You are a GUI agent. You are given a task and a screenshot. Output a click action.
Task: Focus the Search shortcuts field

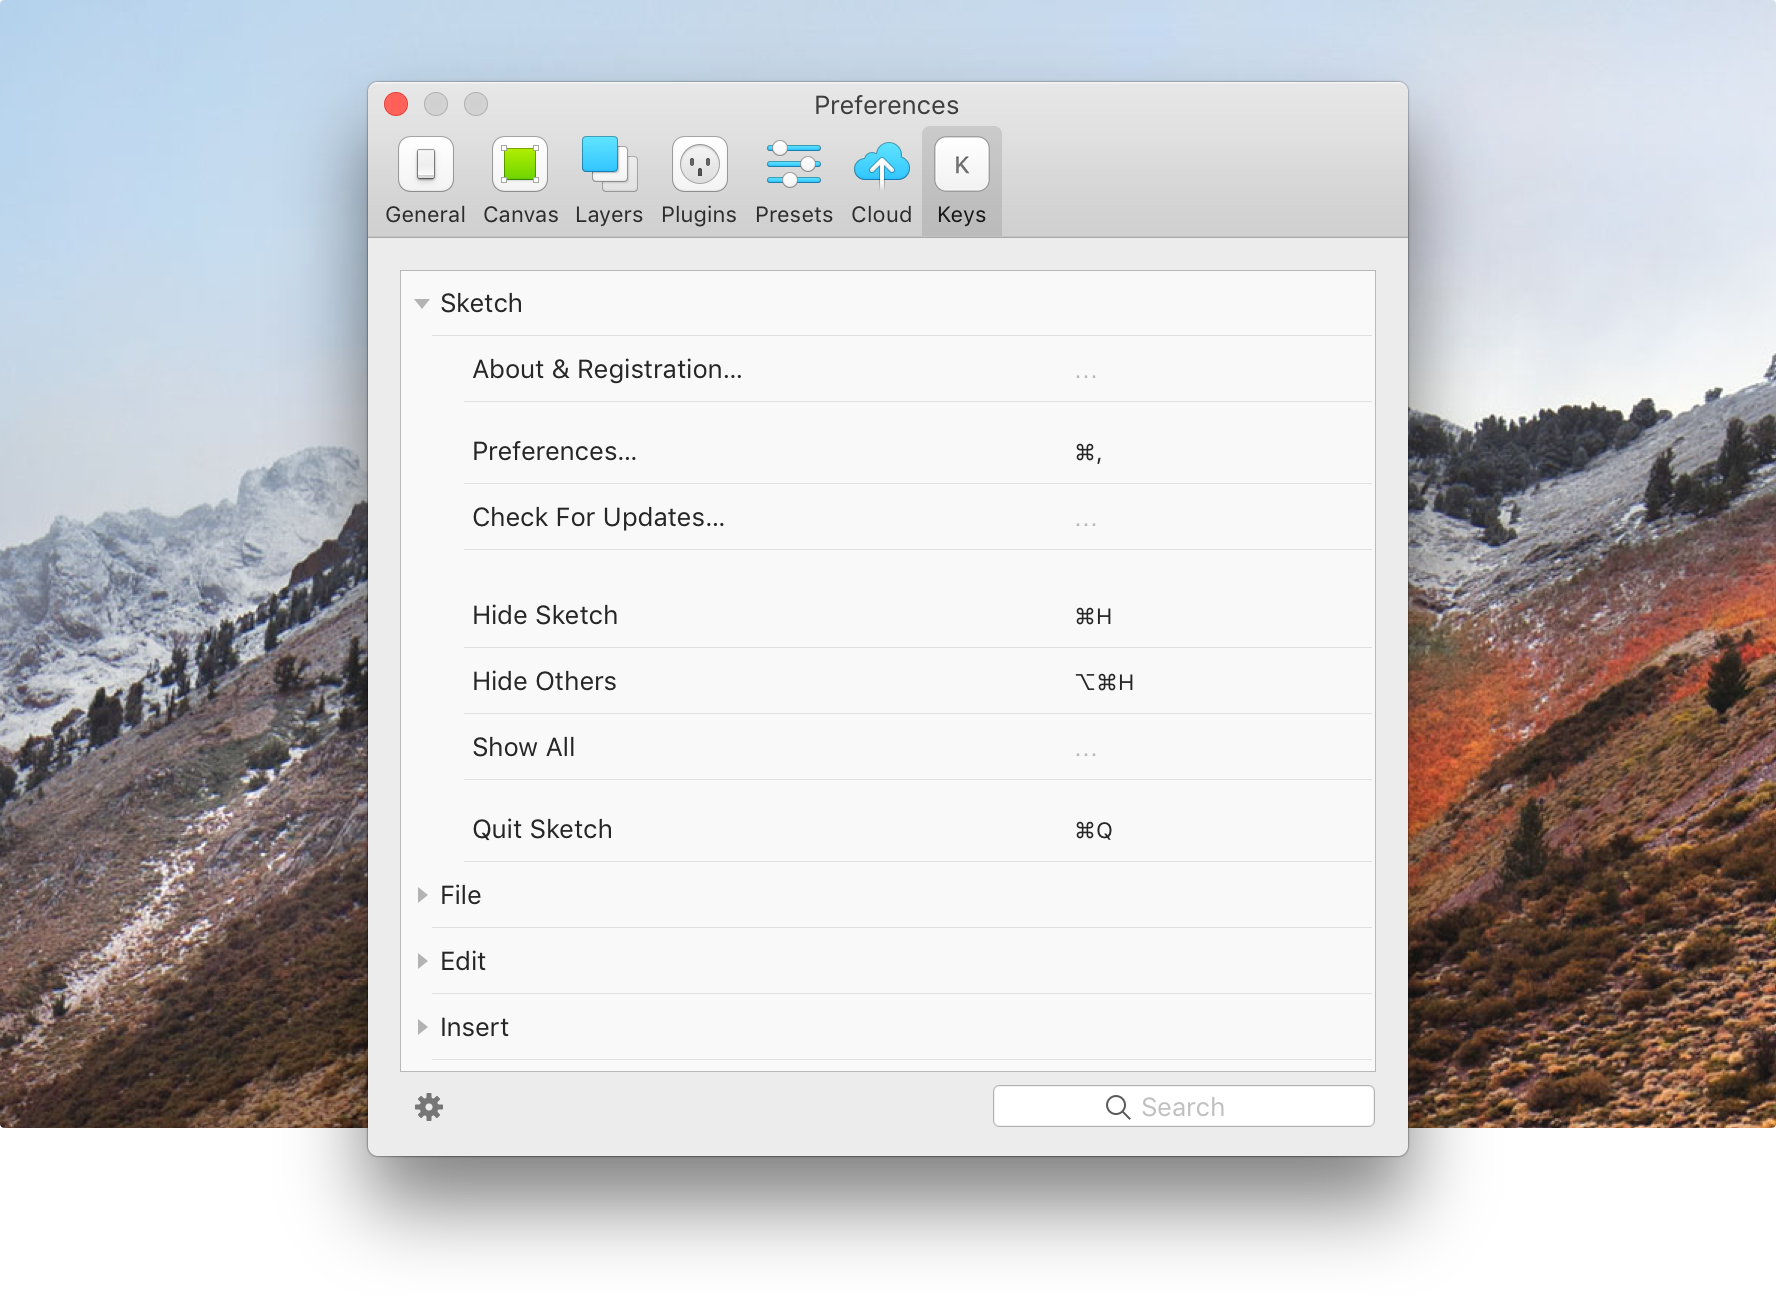coord(1183,1106)
